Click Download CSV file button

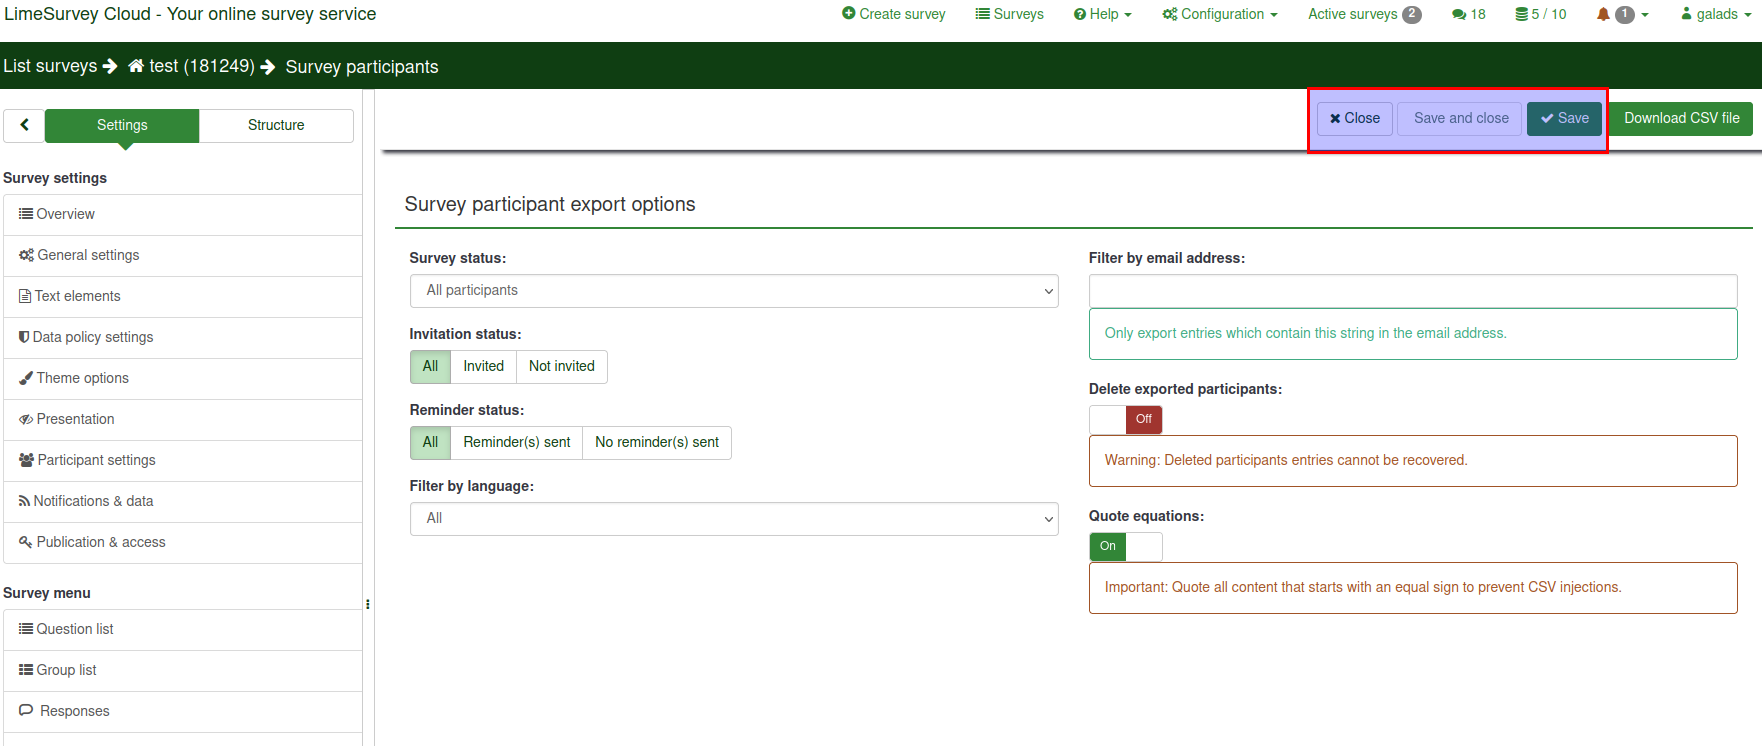pos(1681,118)
